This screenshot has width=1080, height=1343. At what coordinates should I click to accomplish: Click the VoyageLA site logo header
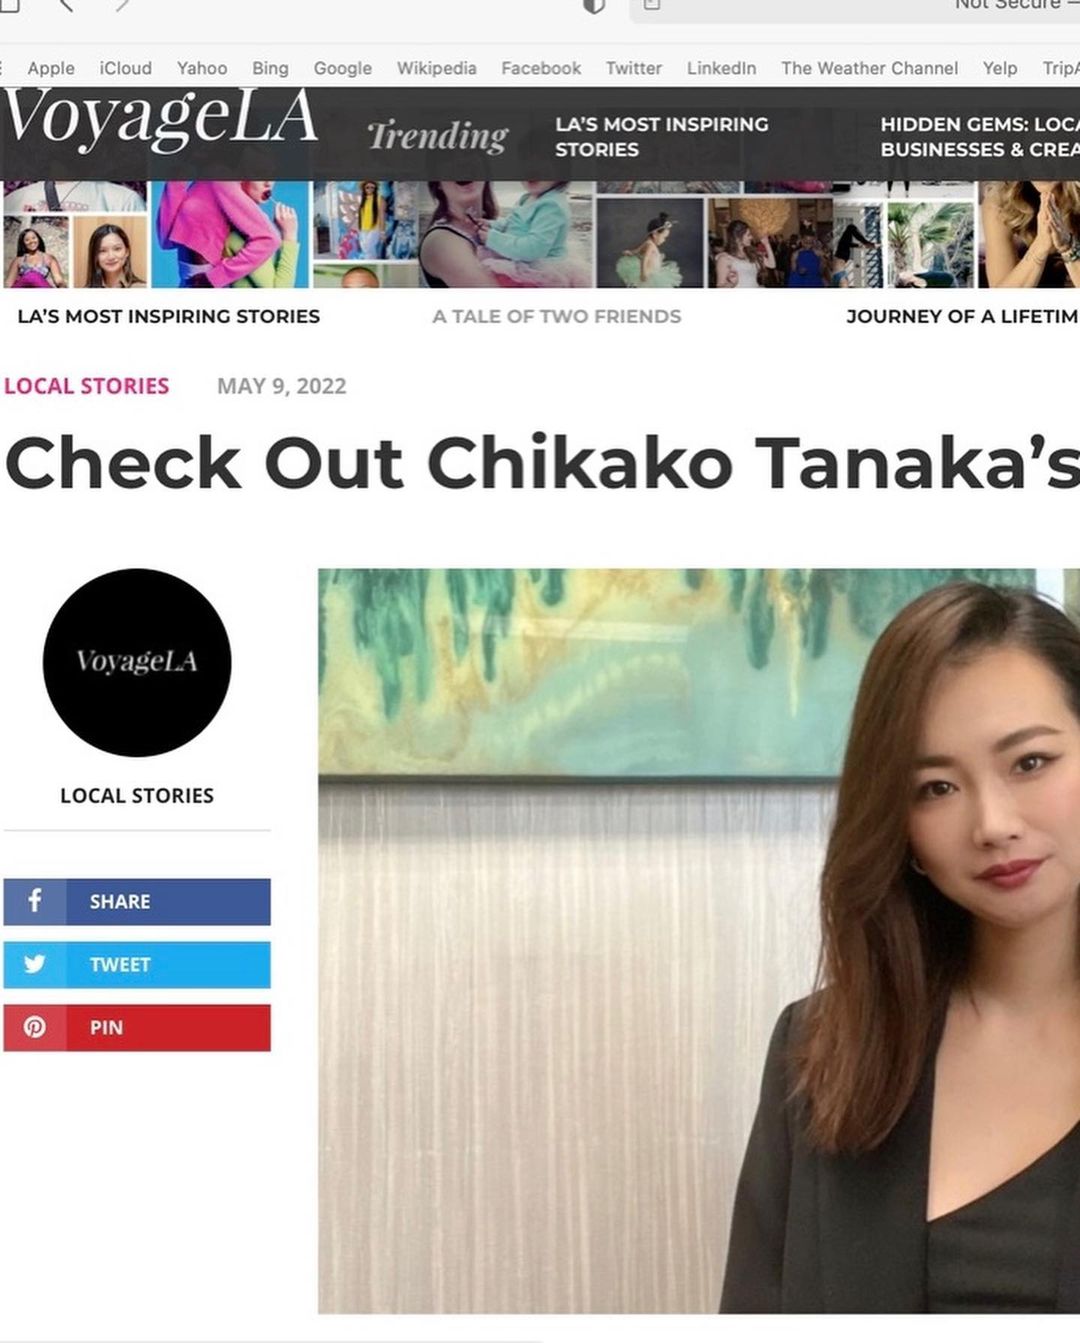160,120
